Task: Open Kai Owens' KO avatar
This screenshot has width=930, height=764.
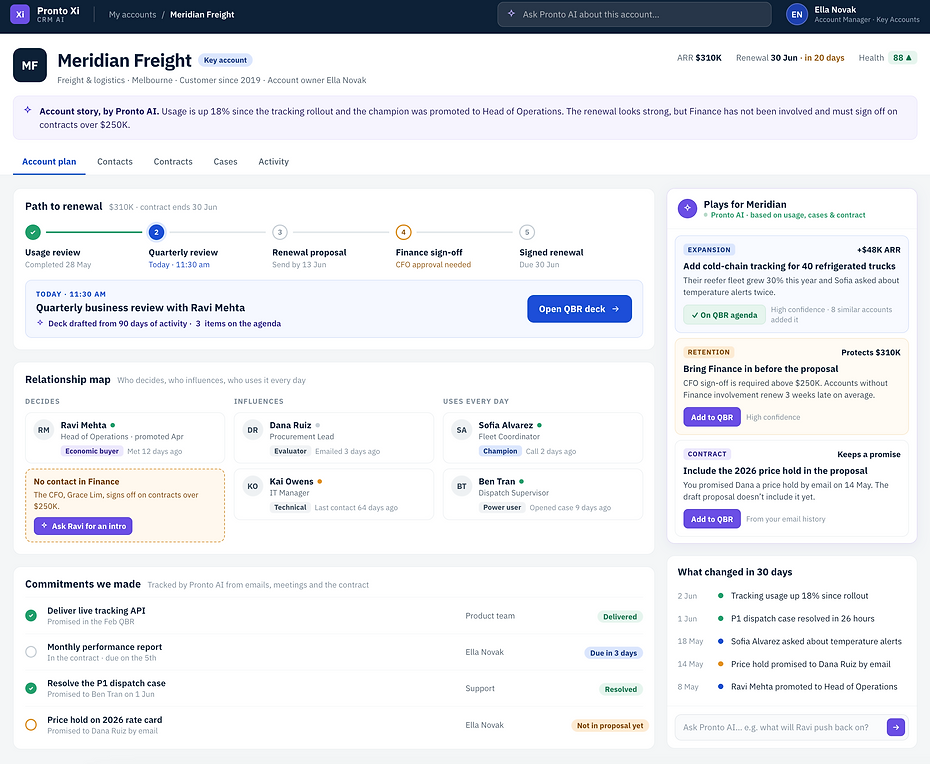Action: (x=253, y=486)
